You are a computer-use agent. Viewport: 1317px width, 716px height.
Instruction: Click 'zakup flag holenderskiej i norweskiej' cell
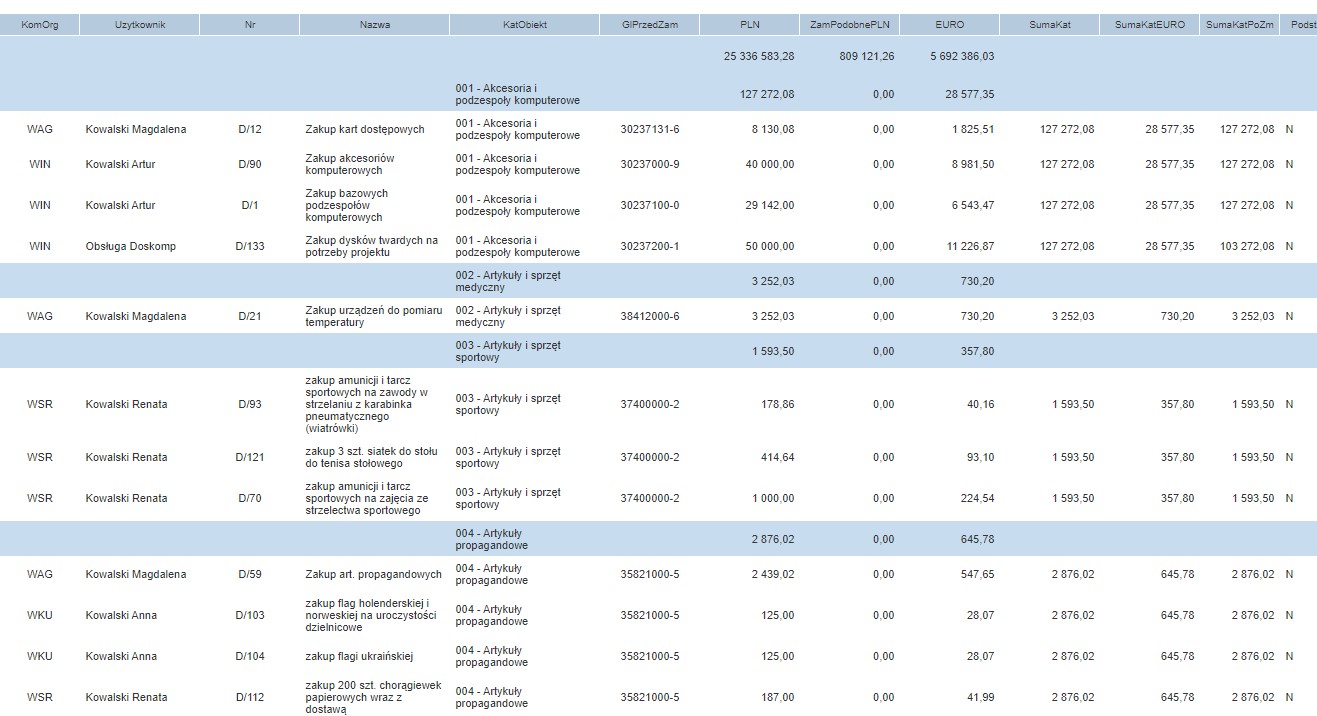(370, 615)
